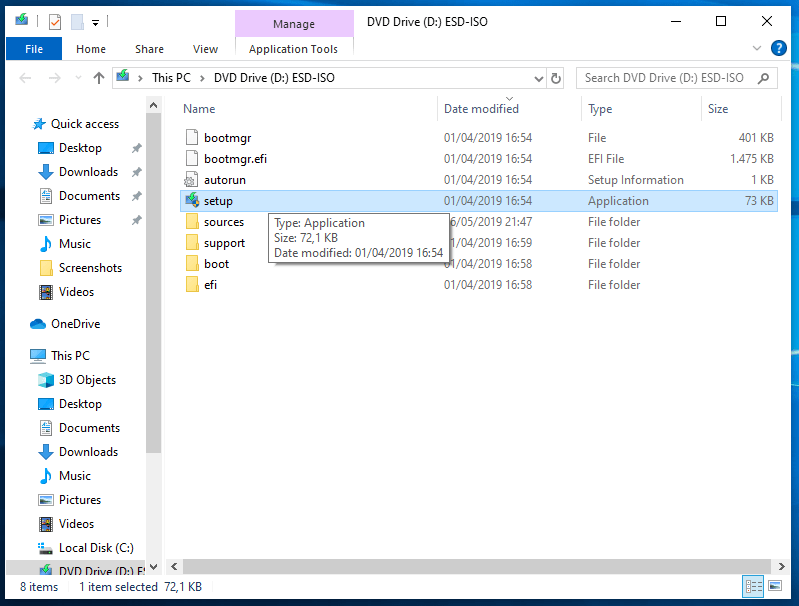Click the search magnifier icon
Screen dimensions: 799x606
(763, 78)
